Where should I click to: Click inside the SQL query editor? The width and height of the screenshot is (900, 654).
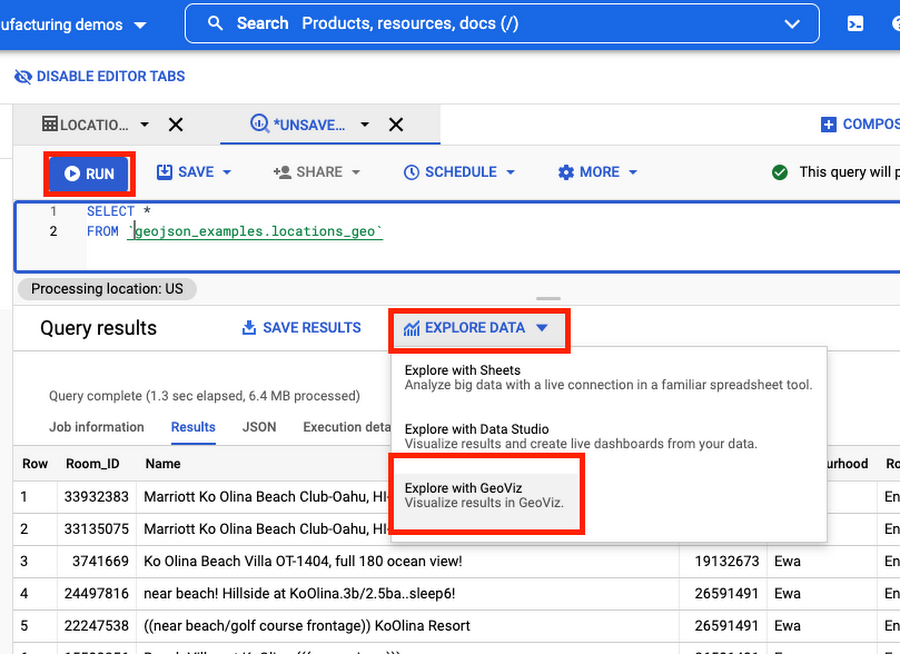click(x=457, y=236)
